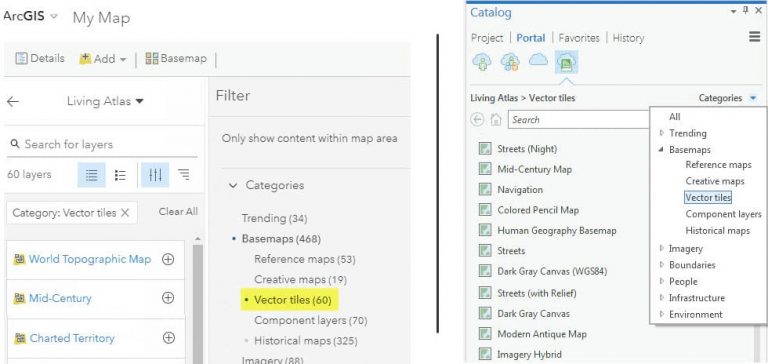This screenshot has height=364, width=768.
Task: Select Historical maps (325) filter
Action: pyautogui.click(x=306, y=340)
